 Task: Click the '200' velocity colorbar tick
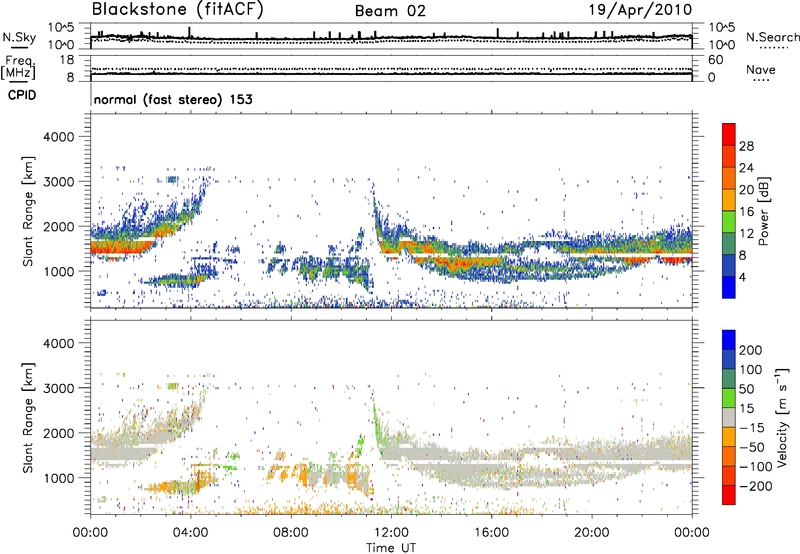[751, 350]
